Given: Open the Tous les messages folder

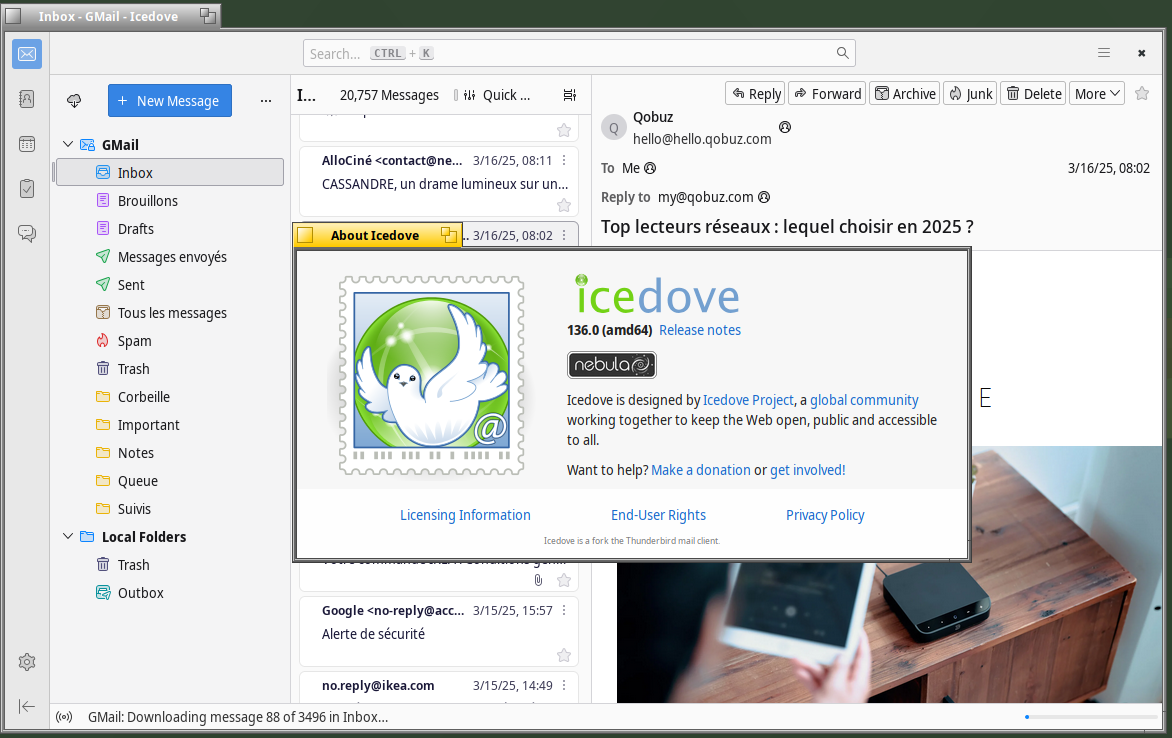Looking at the screenshot, I should (170, 313).
